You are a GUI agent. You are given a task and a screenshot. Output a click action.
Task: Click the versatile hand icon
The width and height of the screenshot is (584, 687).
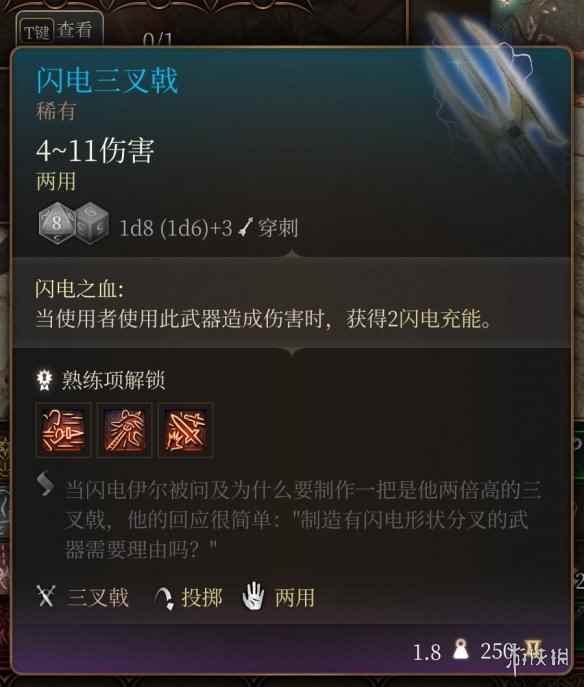click(x=253, y=596)
